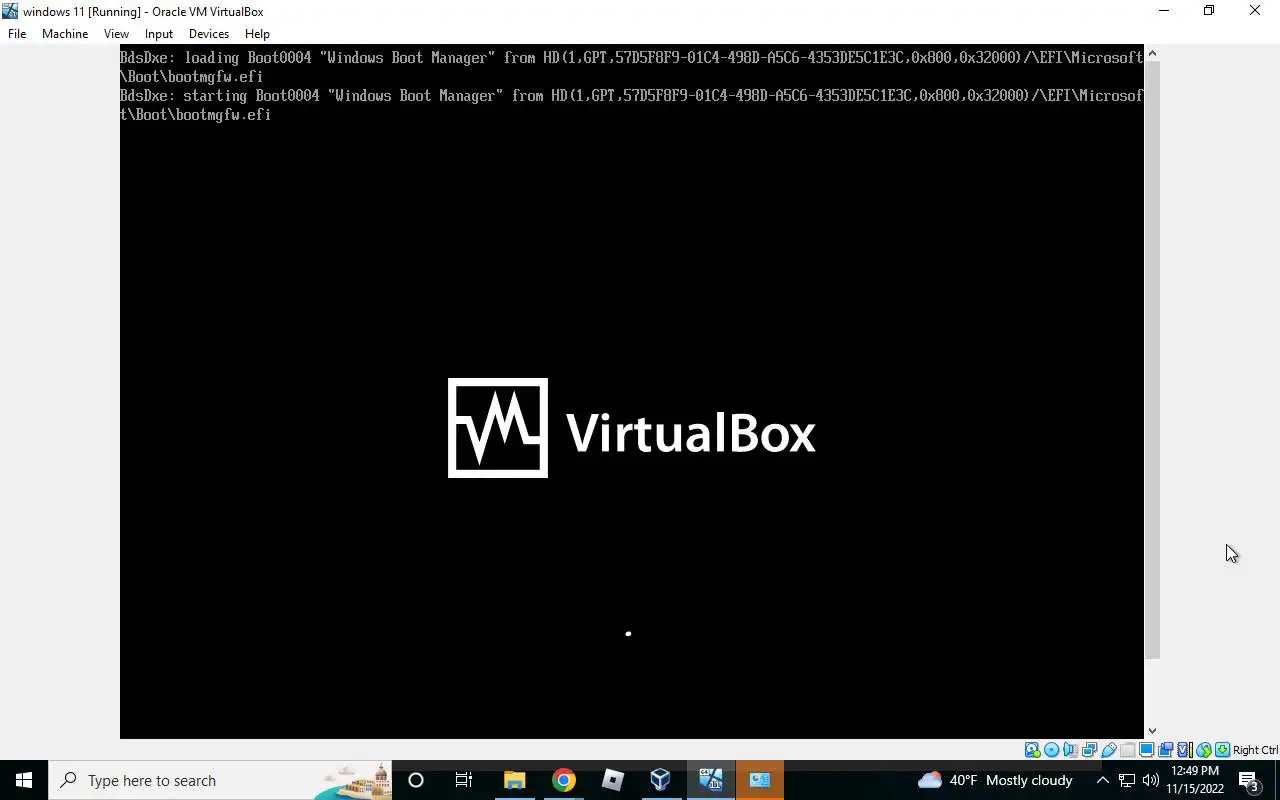Open the clock showing 12:49 PM
Viewport: 1280px width, 800px height.
click(1195, 780)
